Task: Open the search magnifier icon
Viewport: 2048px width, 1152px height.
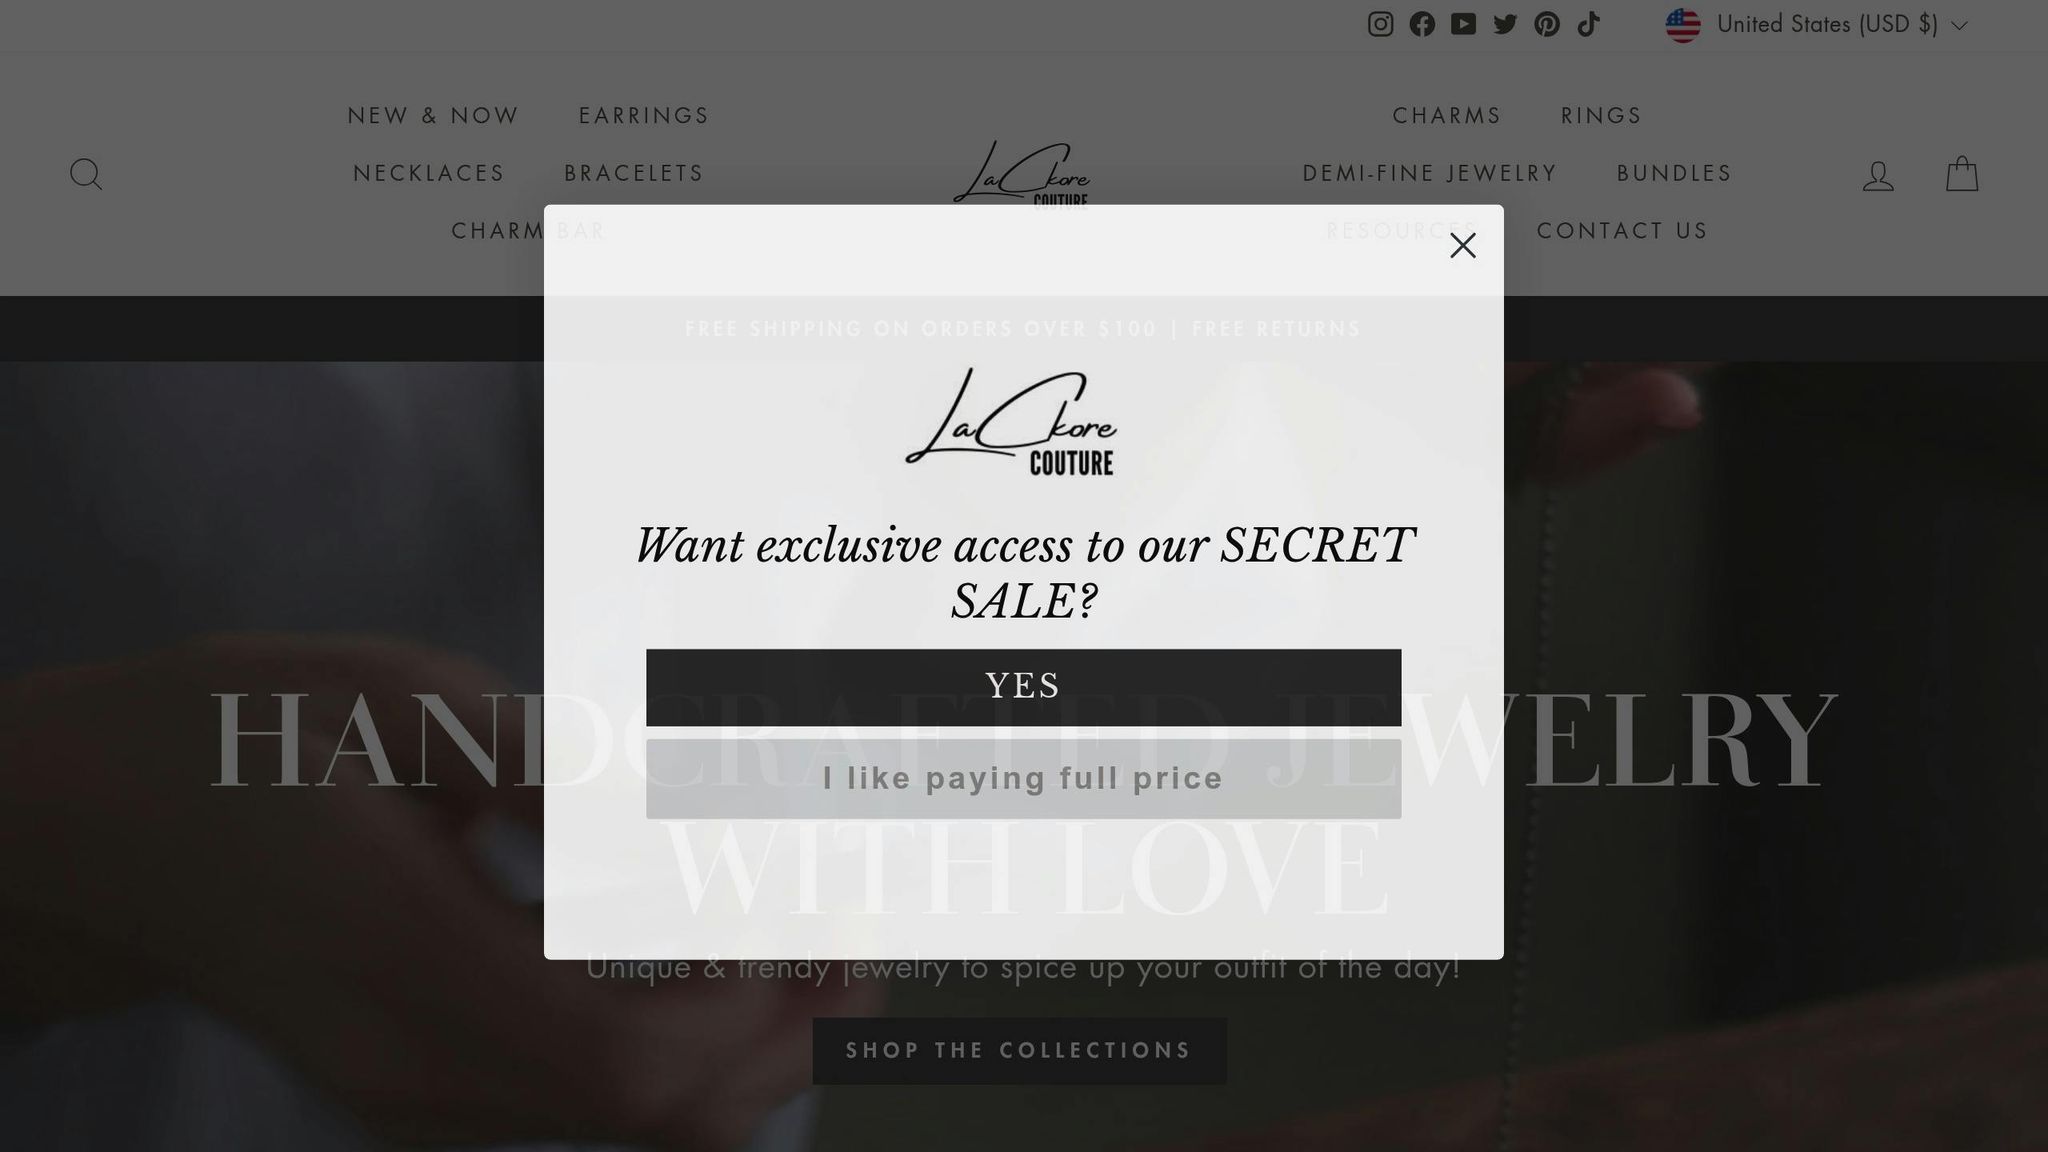Action: (86, 174)
